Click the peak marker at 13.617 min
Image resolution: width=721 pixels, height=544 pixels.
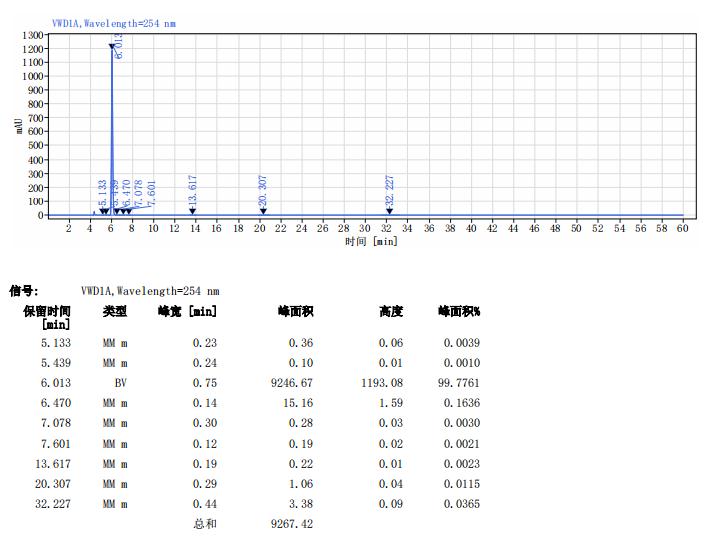pos(193,210)
